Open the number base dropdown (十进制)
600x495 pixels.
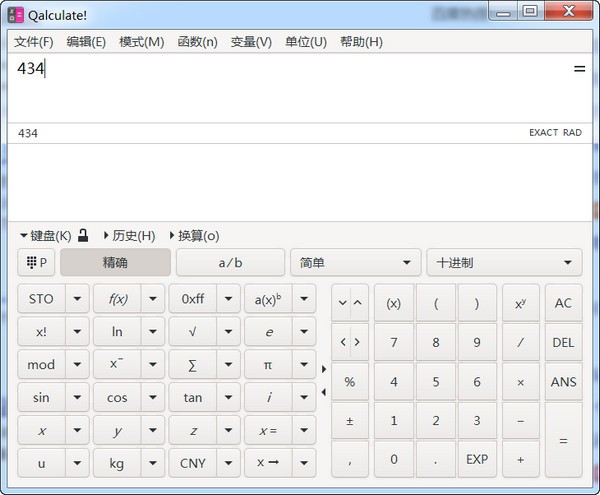[504, 263]
